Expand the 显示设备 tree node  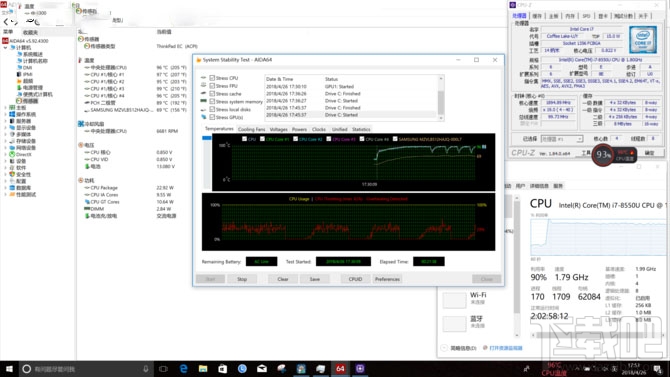(x=5, y=128)
